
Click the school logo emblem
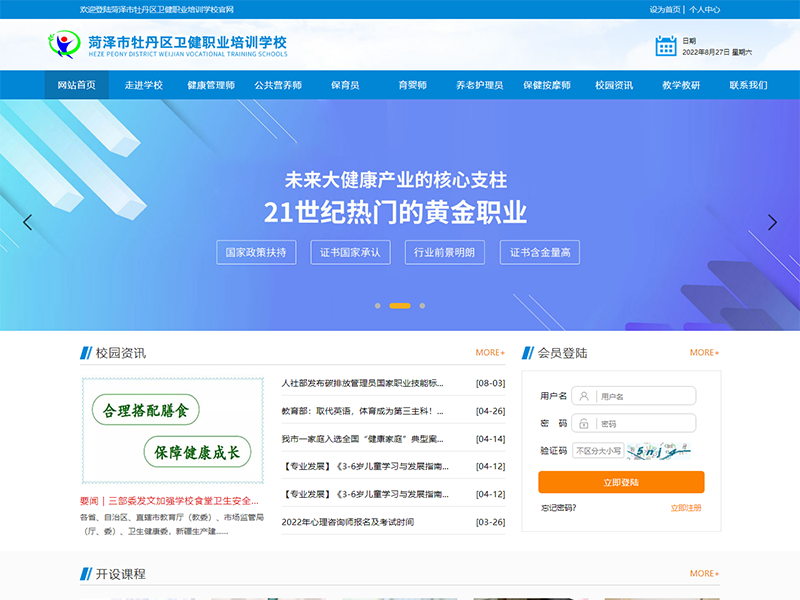point(65,45)
